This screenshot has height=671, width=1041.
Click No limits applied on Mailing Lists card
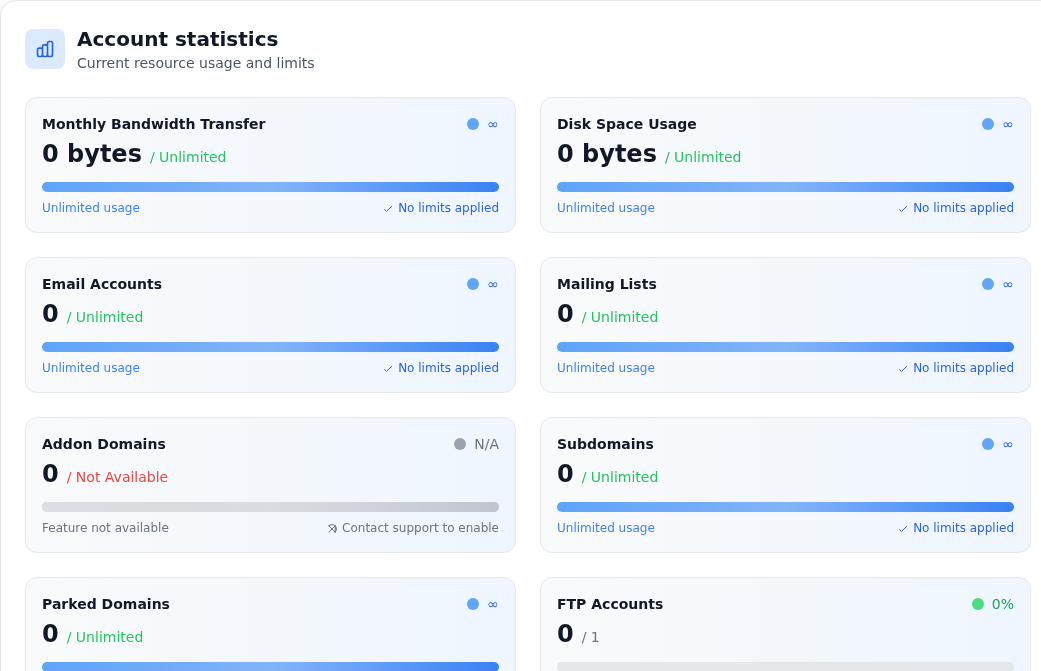(963, 368)
